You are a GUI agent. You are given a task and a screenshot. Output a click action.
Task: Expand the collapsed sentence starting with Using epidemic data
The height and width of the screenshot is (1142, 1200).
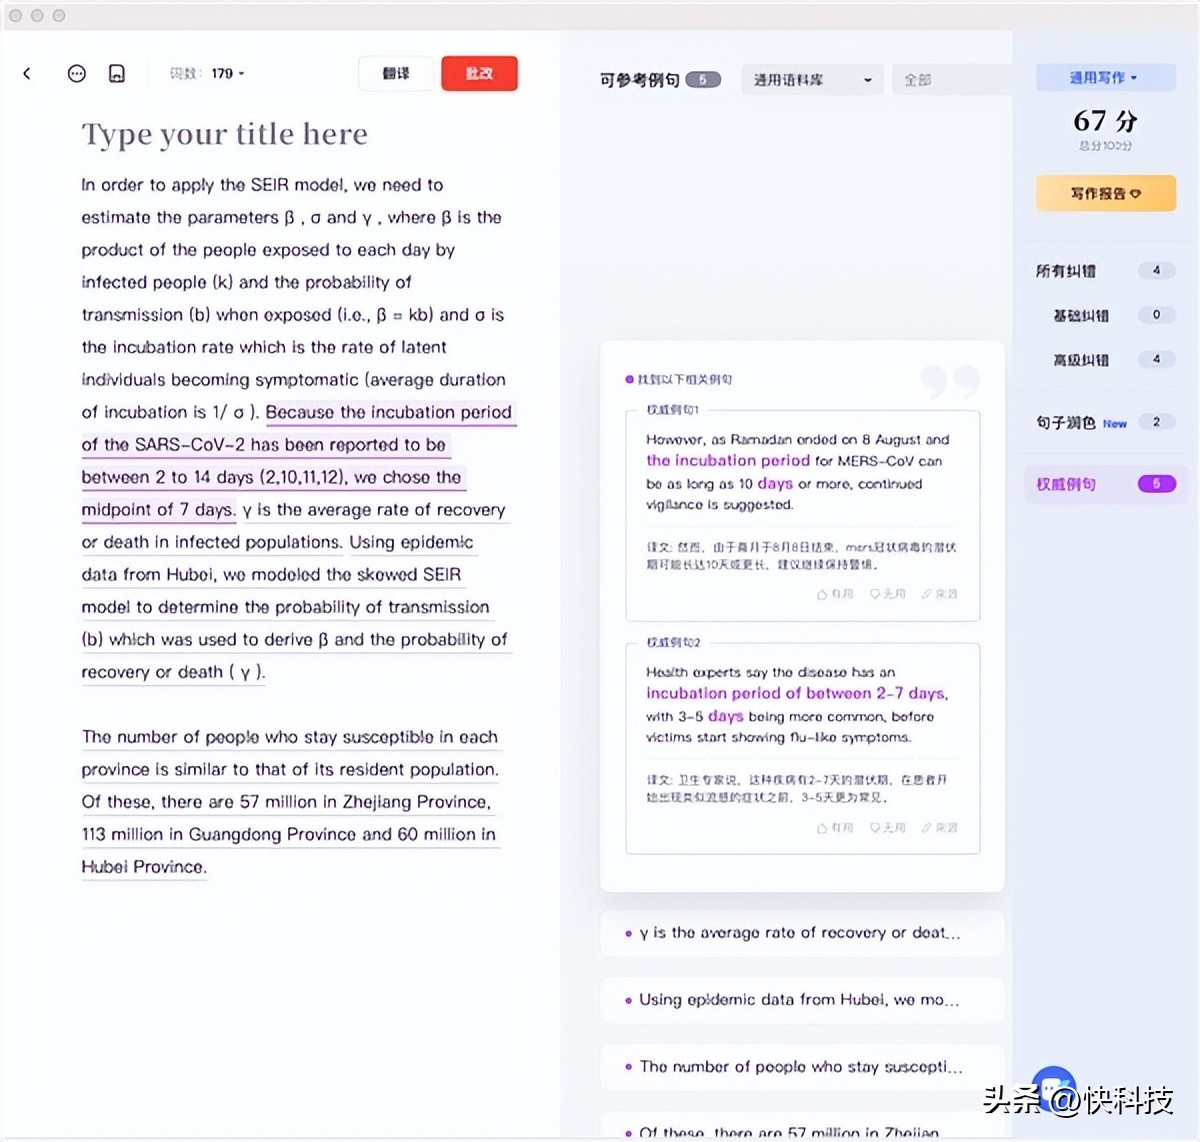[800, 1000]
